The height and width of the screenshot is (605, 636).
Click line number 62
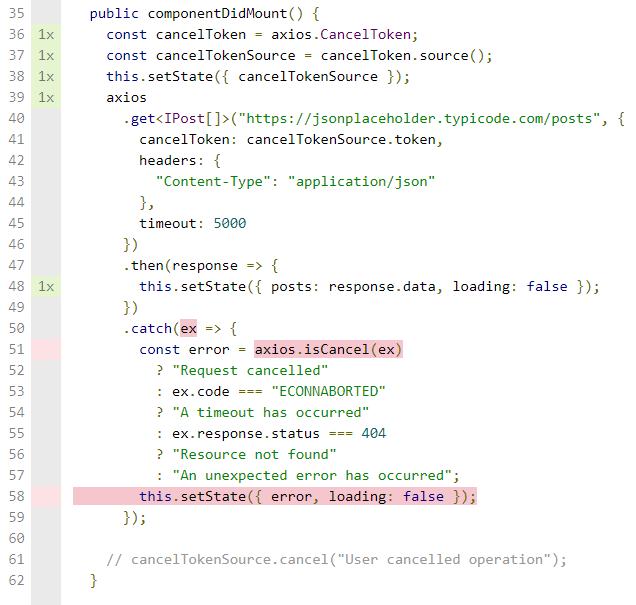(x=15, y=581)
